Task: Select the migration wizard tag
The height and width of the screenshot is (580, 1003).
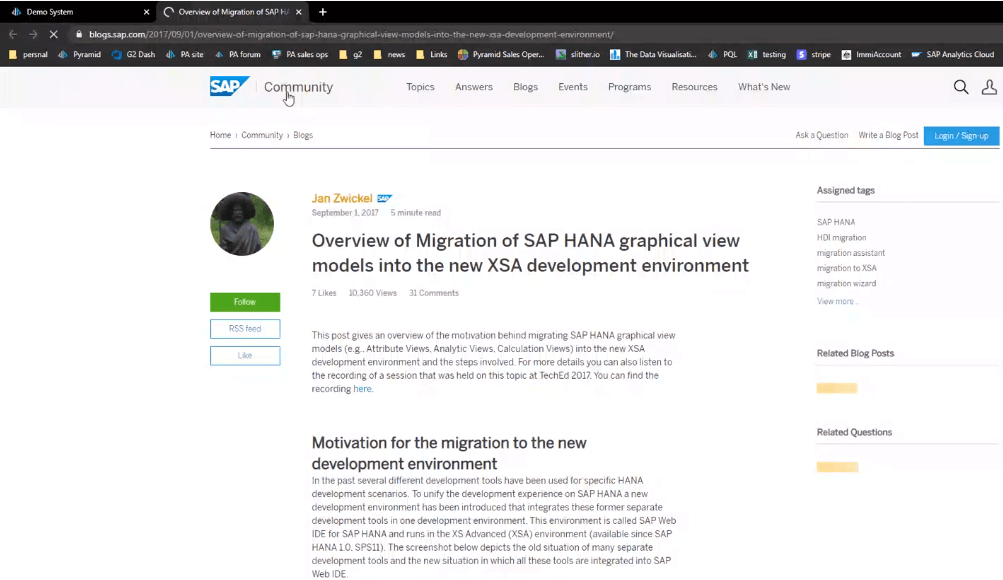Action: pyautogui.click(x=846, y=283)
